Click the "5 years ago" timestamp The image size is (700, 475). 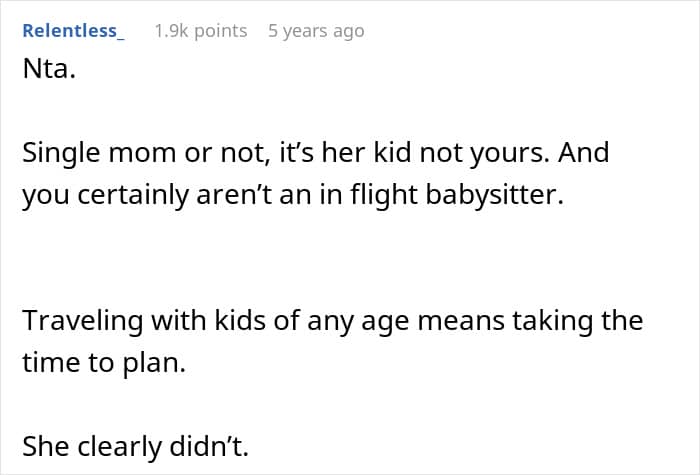point(316,31)
